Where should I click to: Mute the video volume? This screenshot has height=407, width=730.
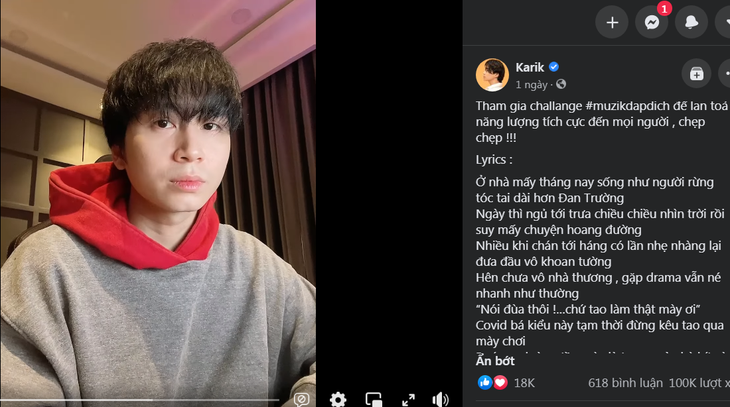[440, 399]
